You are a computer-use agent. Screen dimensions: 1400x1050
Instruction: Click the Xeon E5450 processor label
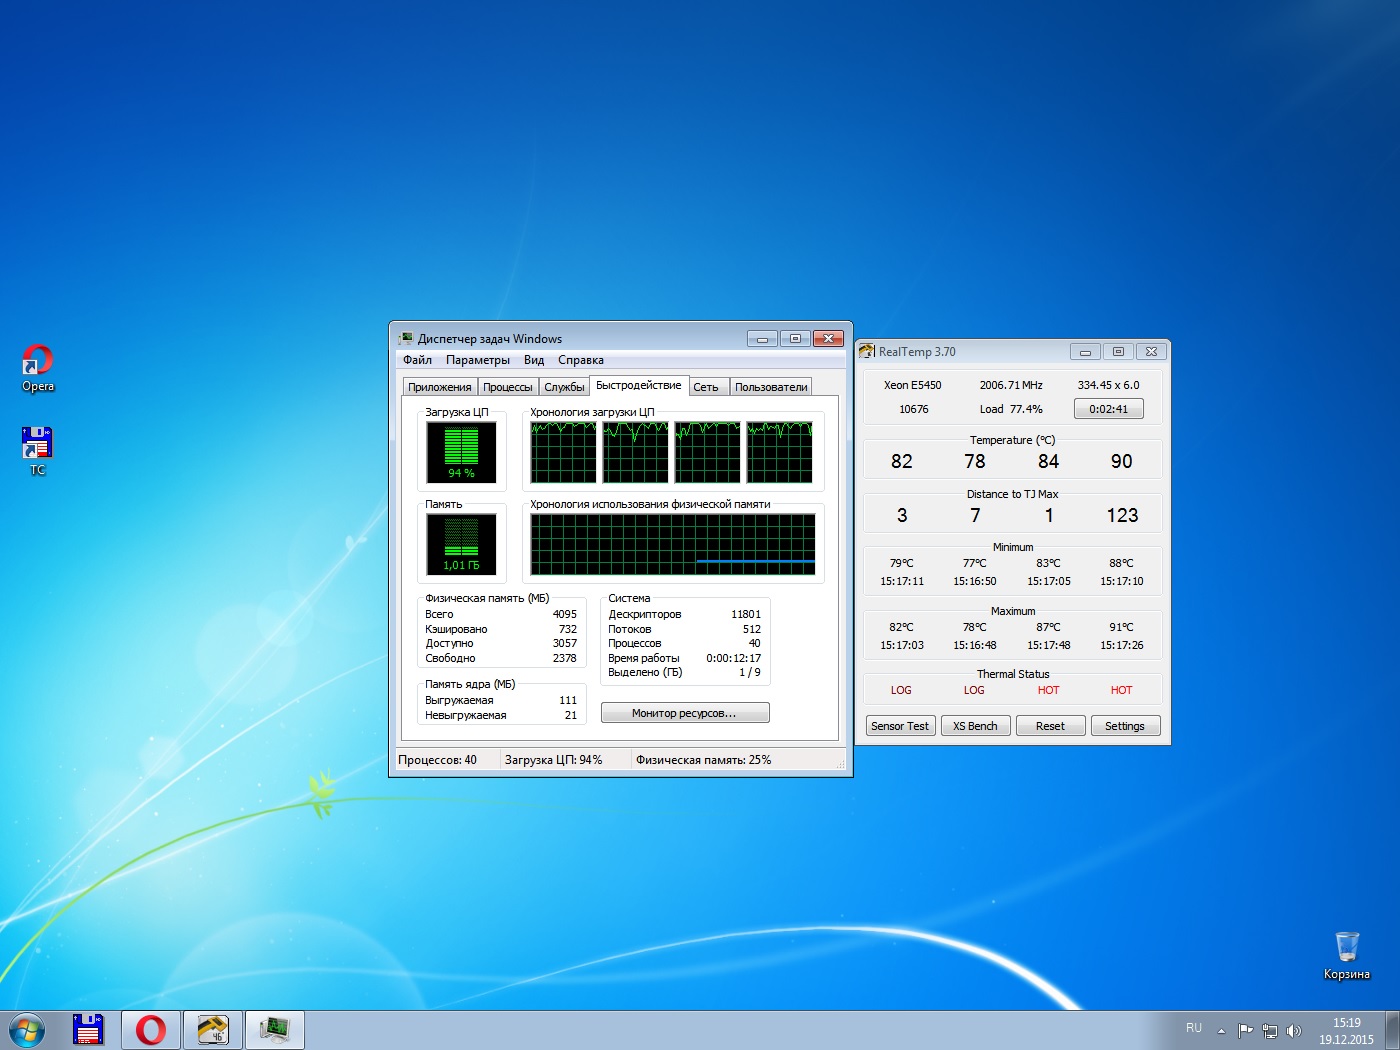coord(913,385)
